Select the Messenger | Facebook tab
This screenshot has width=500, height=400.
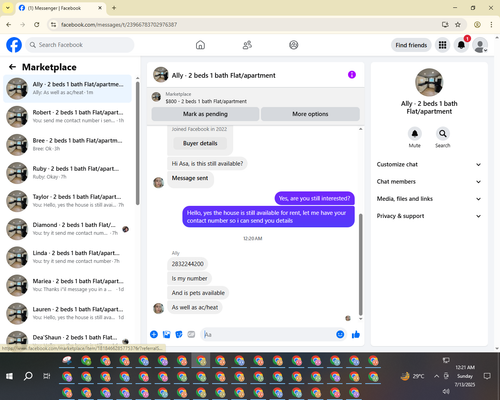(60, 8)
